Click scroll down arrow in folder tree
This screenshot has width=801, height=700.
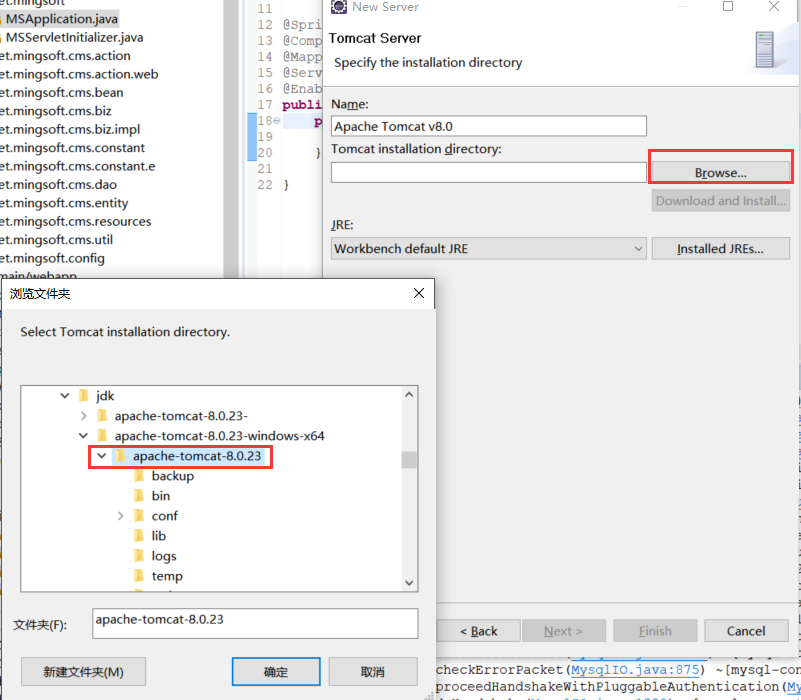409,583
